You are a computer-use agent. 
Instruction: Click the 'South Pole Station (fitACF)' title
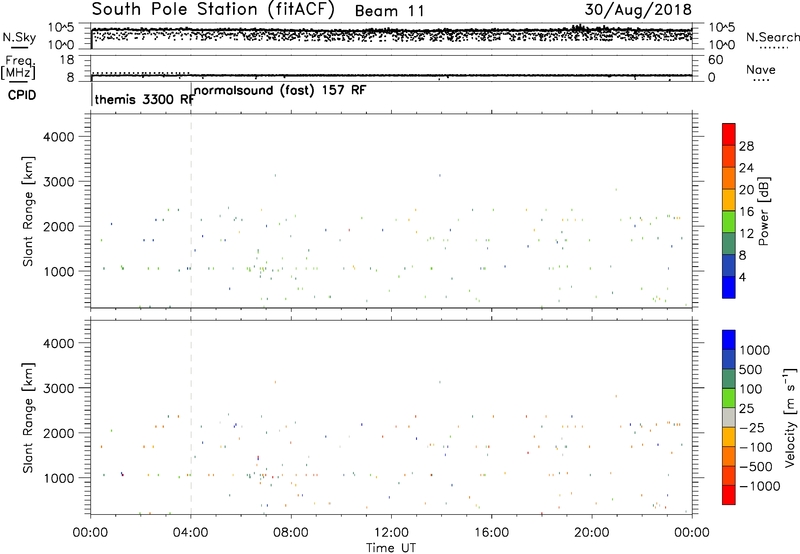coord(213,10)
